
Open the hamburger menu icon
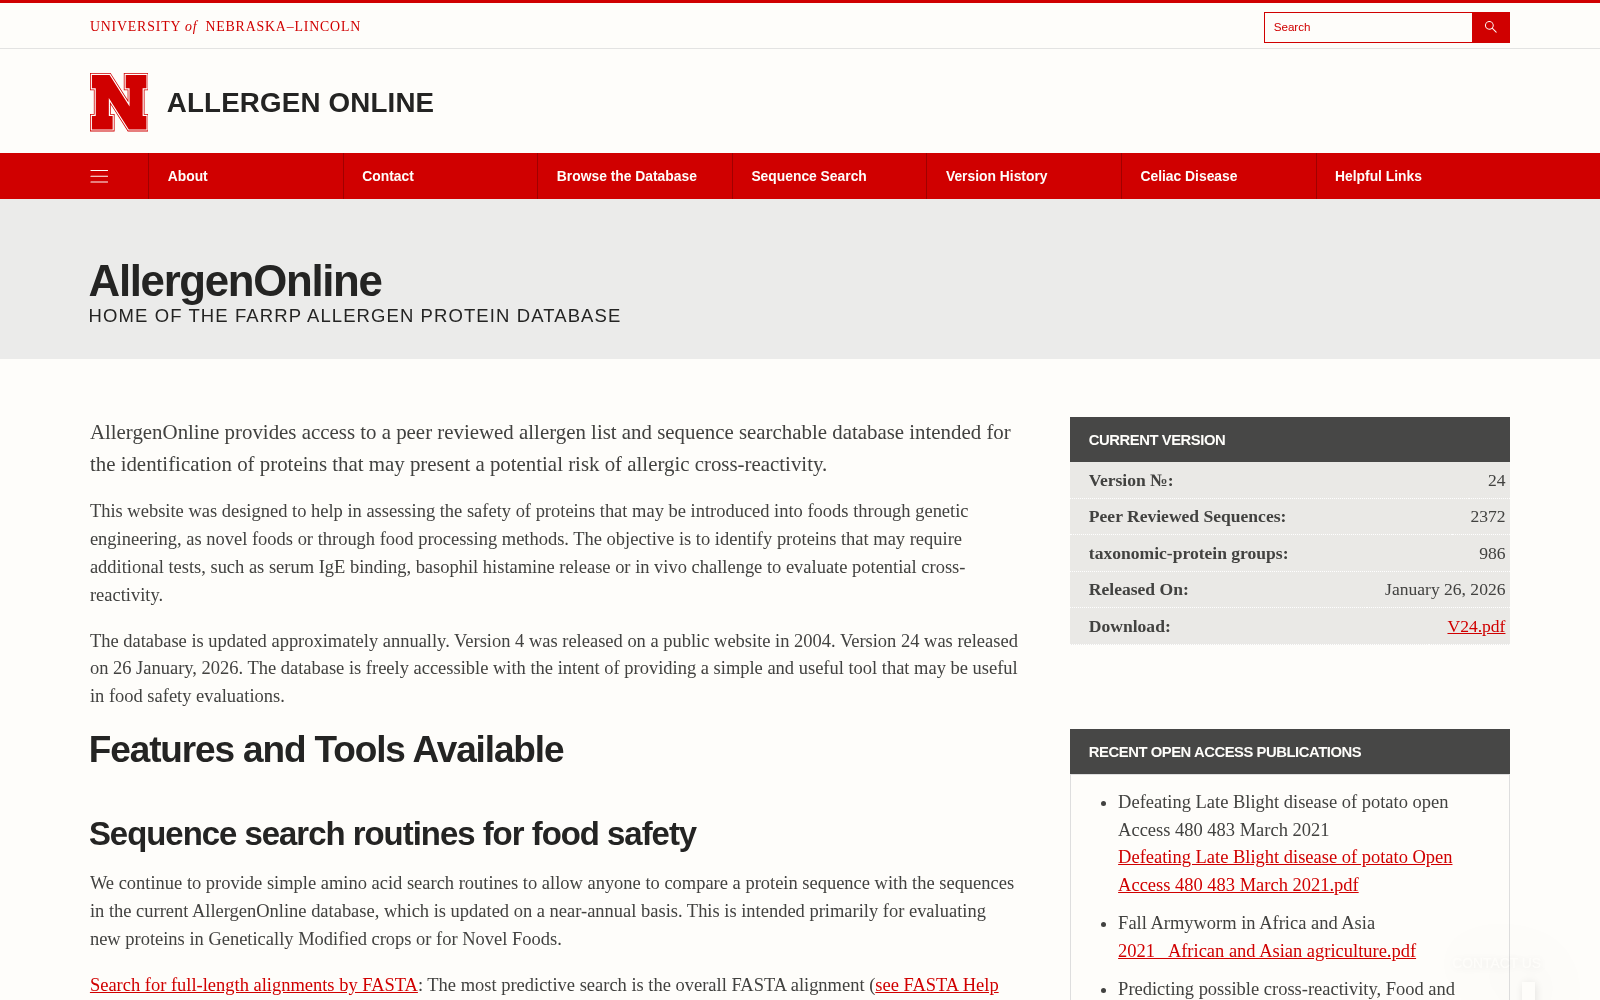99,176
